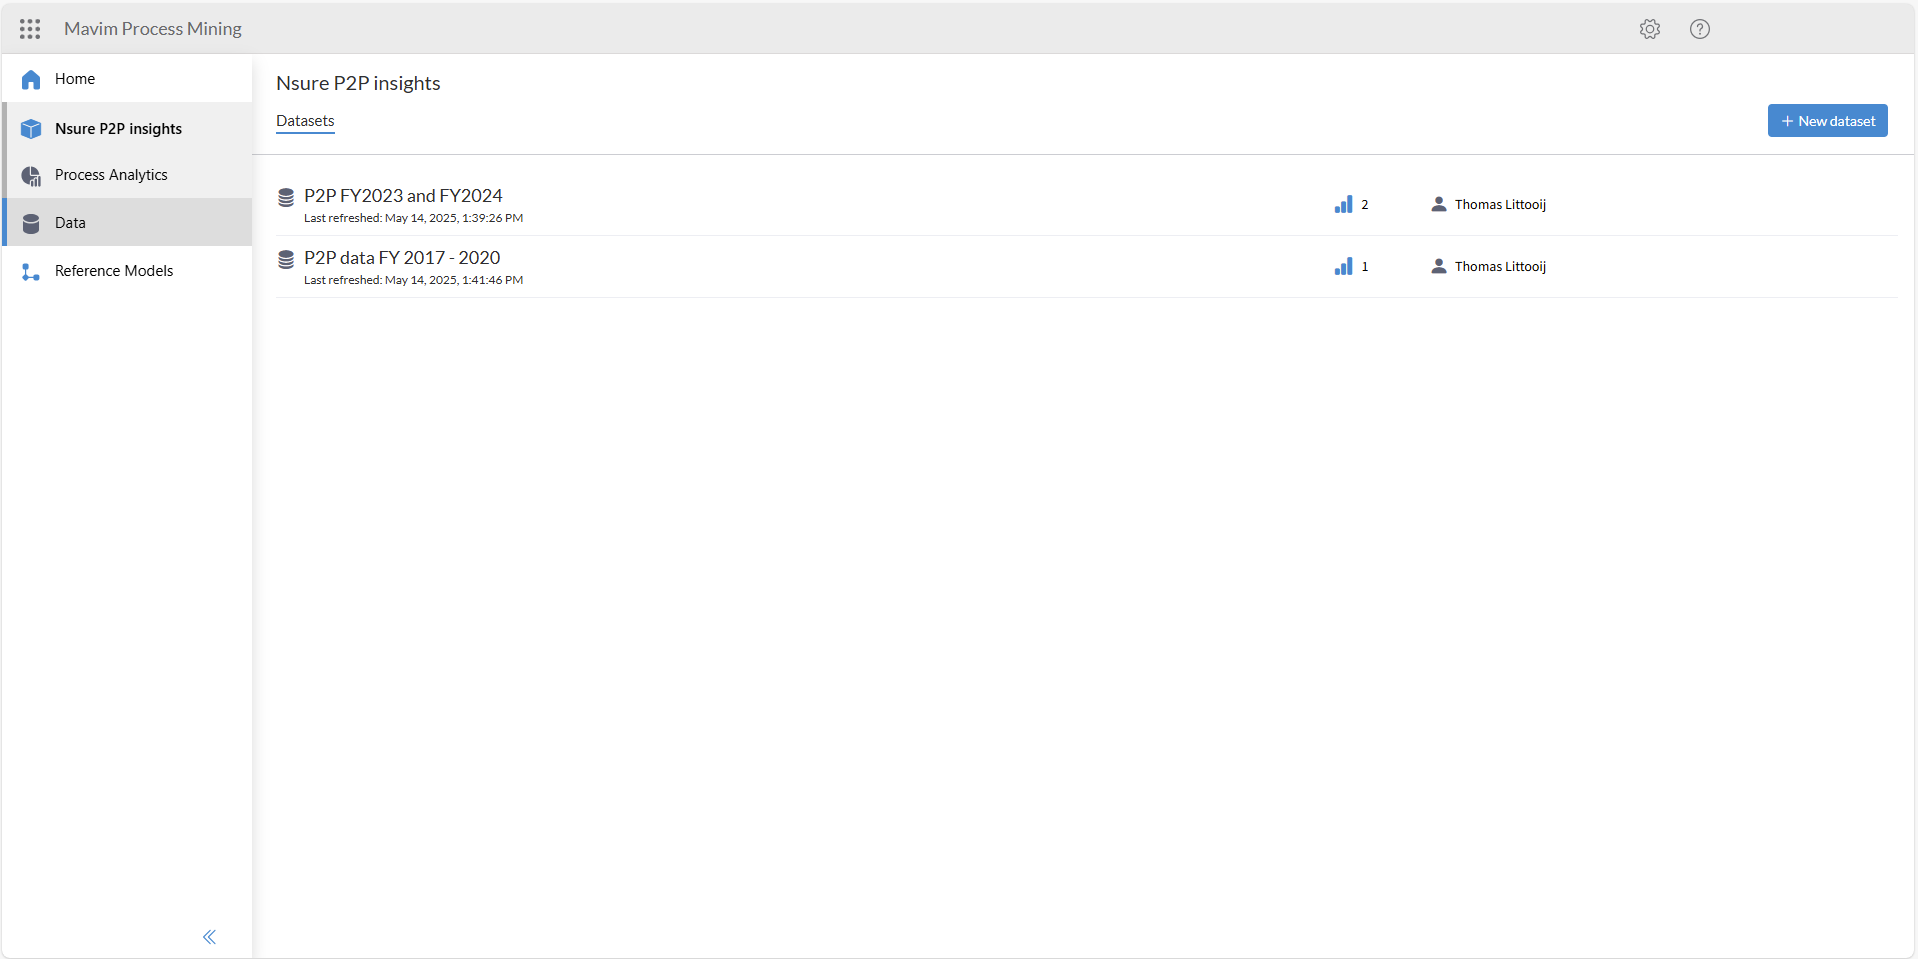Open the app launcher grid icon
This screenshot has width=1918, height=959.
click(30, 29)
